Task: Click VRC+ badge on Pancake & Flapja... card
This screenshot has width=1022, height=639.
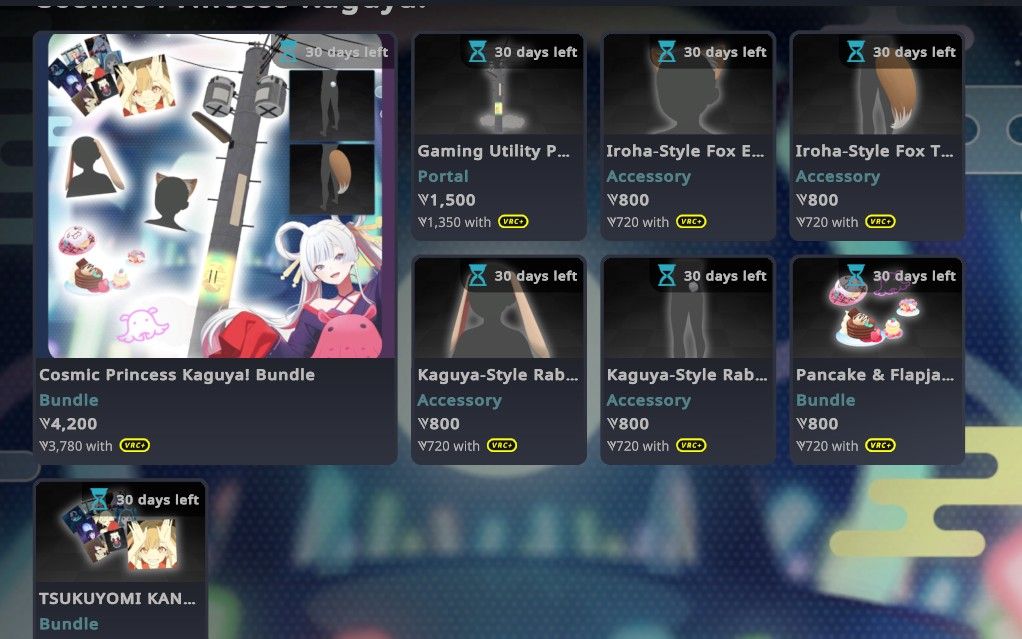Action: pos(880,445)
